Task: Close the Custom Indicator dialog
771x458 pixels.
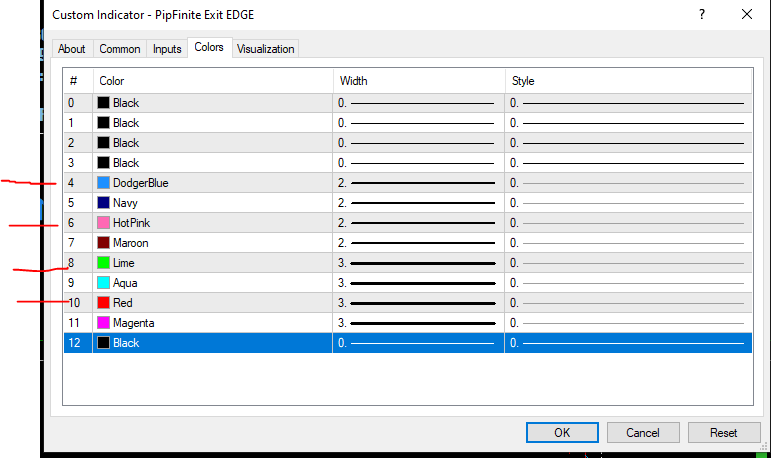Action: point(746,14)
